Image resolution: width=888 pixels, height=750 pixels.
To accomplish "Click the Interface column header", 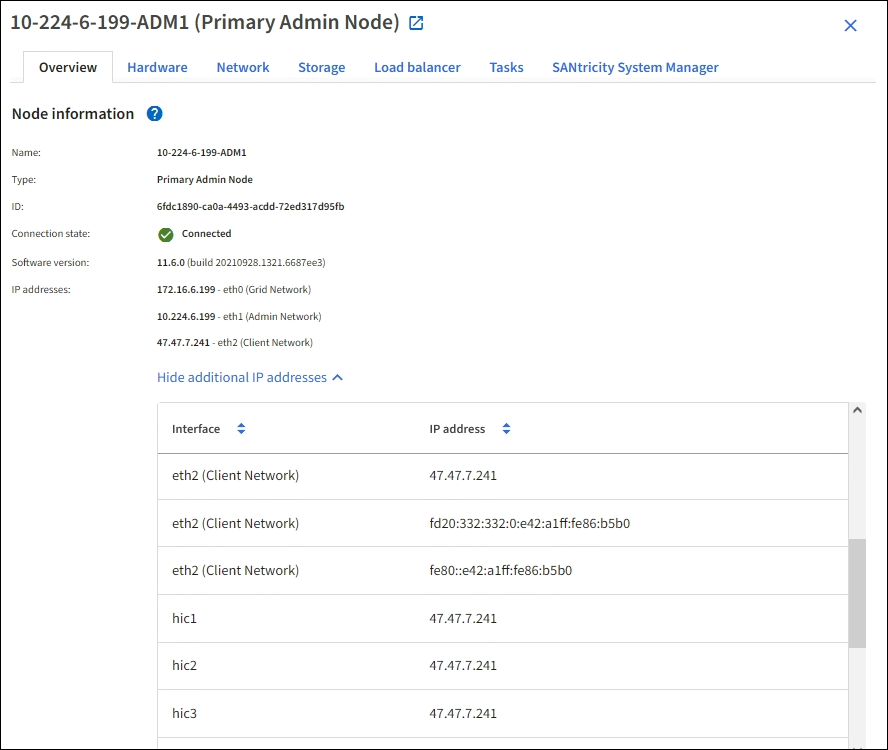I will click(196, 429).
